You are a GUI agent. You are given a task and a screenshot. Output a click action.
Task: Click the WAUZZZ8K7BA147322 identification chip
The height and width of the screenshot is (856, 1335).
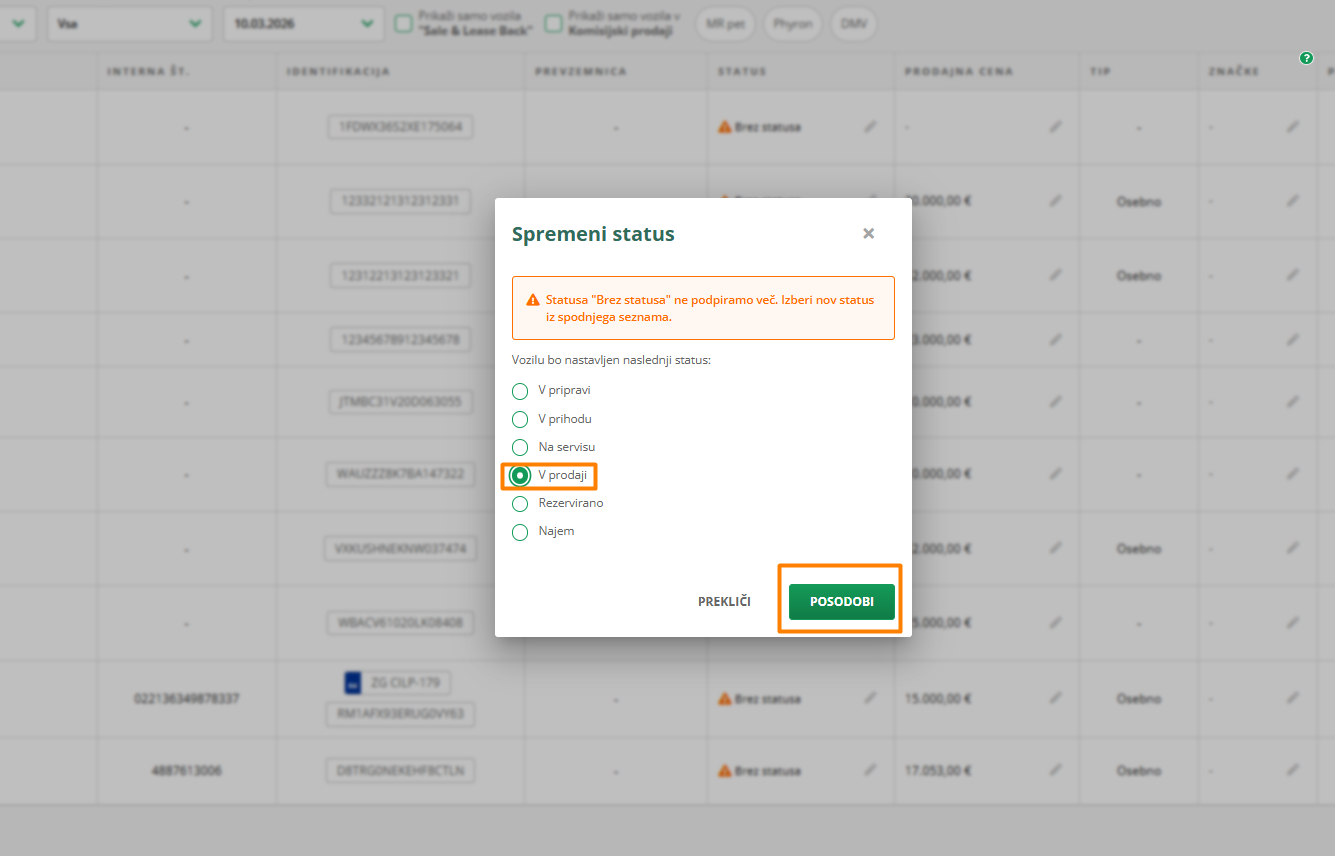(399, 474)
